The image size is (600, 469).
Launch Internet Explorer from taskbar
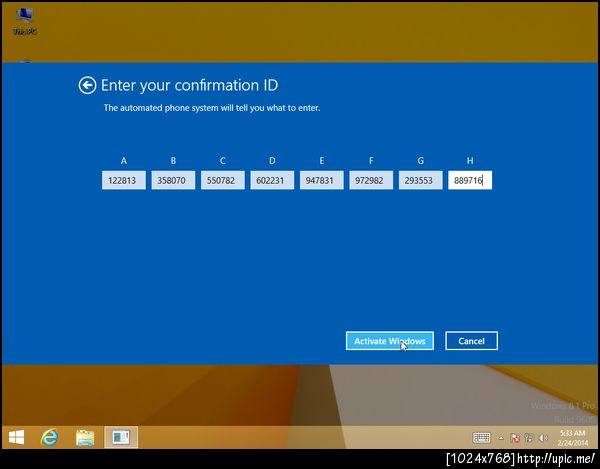point(49,437)
